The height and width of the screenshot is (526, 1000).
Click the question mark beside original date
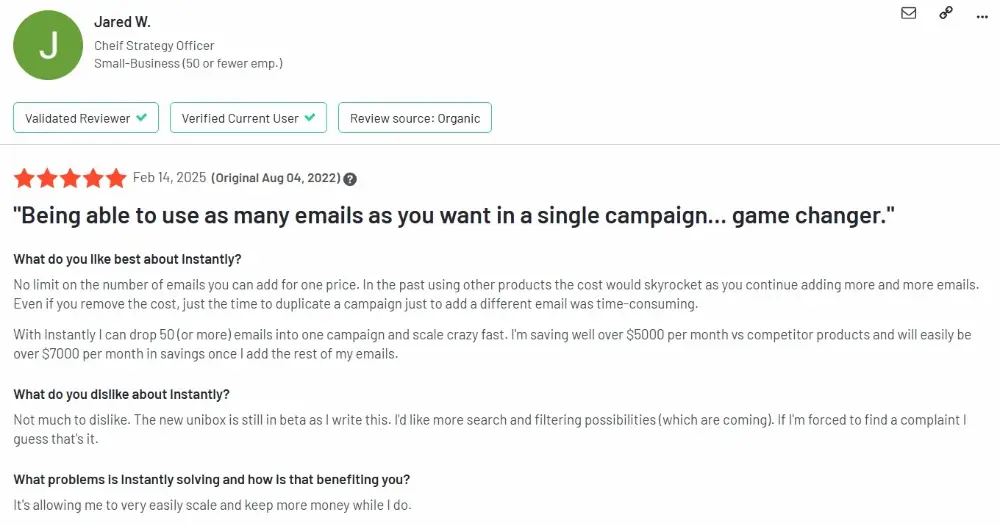[350, 179]
